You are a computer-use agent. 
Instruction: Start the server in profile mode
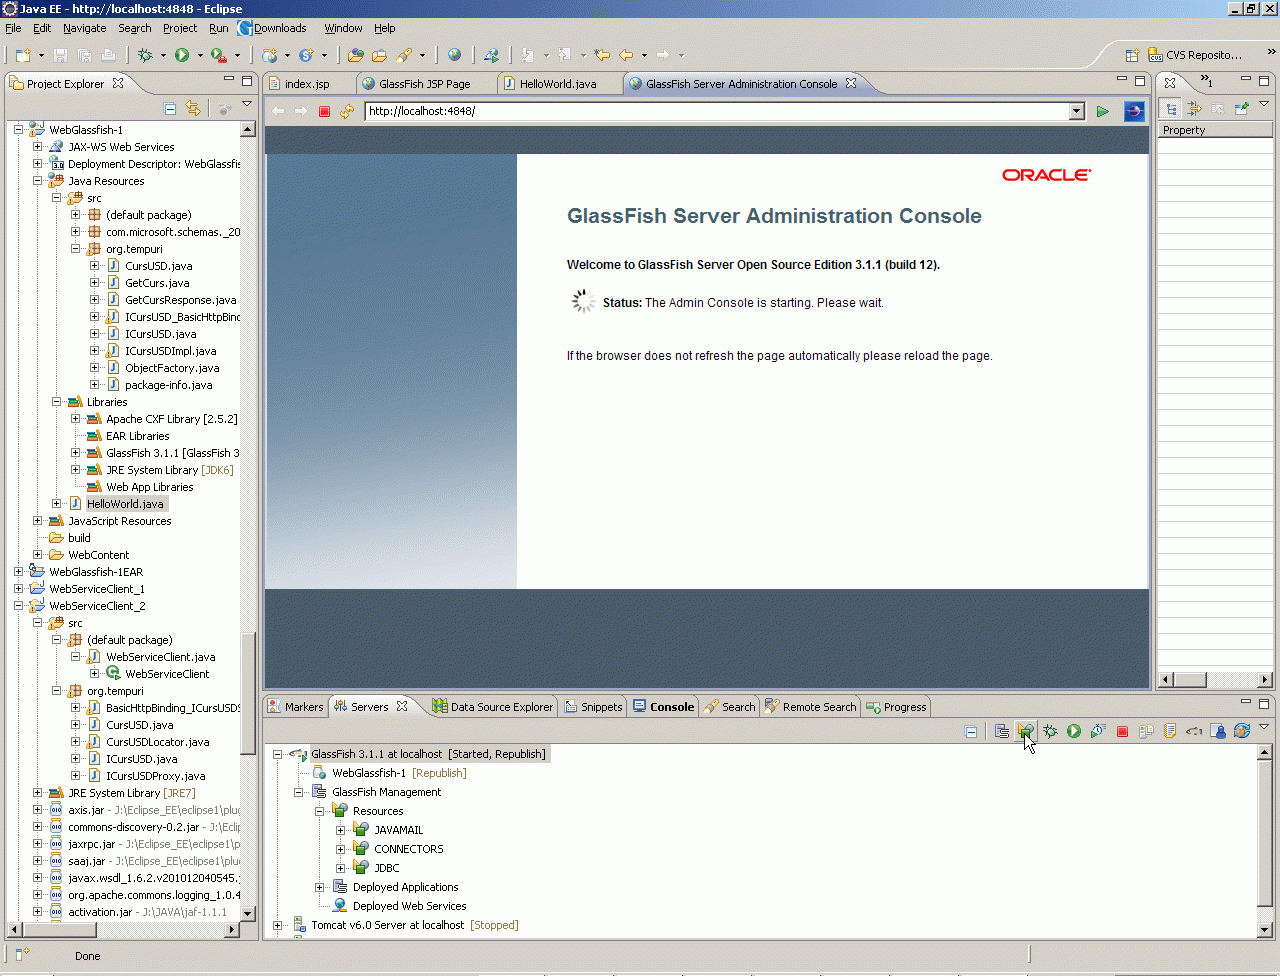click(x=1098, y=731)
